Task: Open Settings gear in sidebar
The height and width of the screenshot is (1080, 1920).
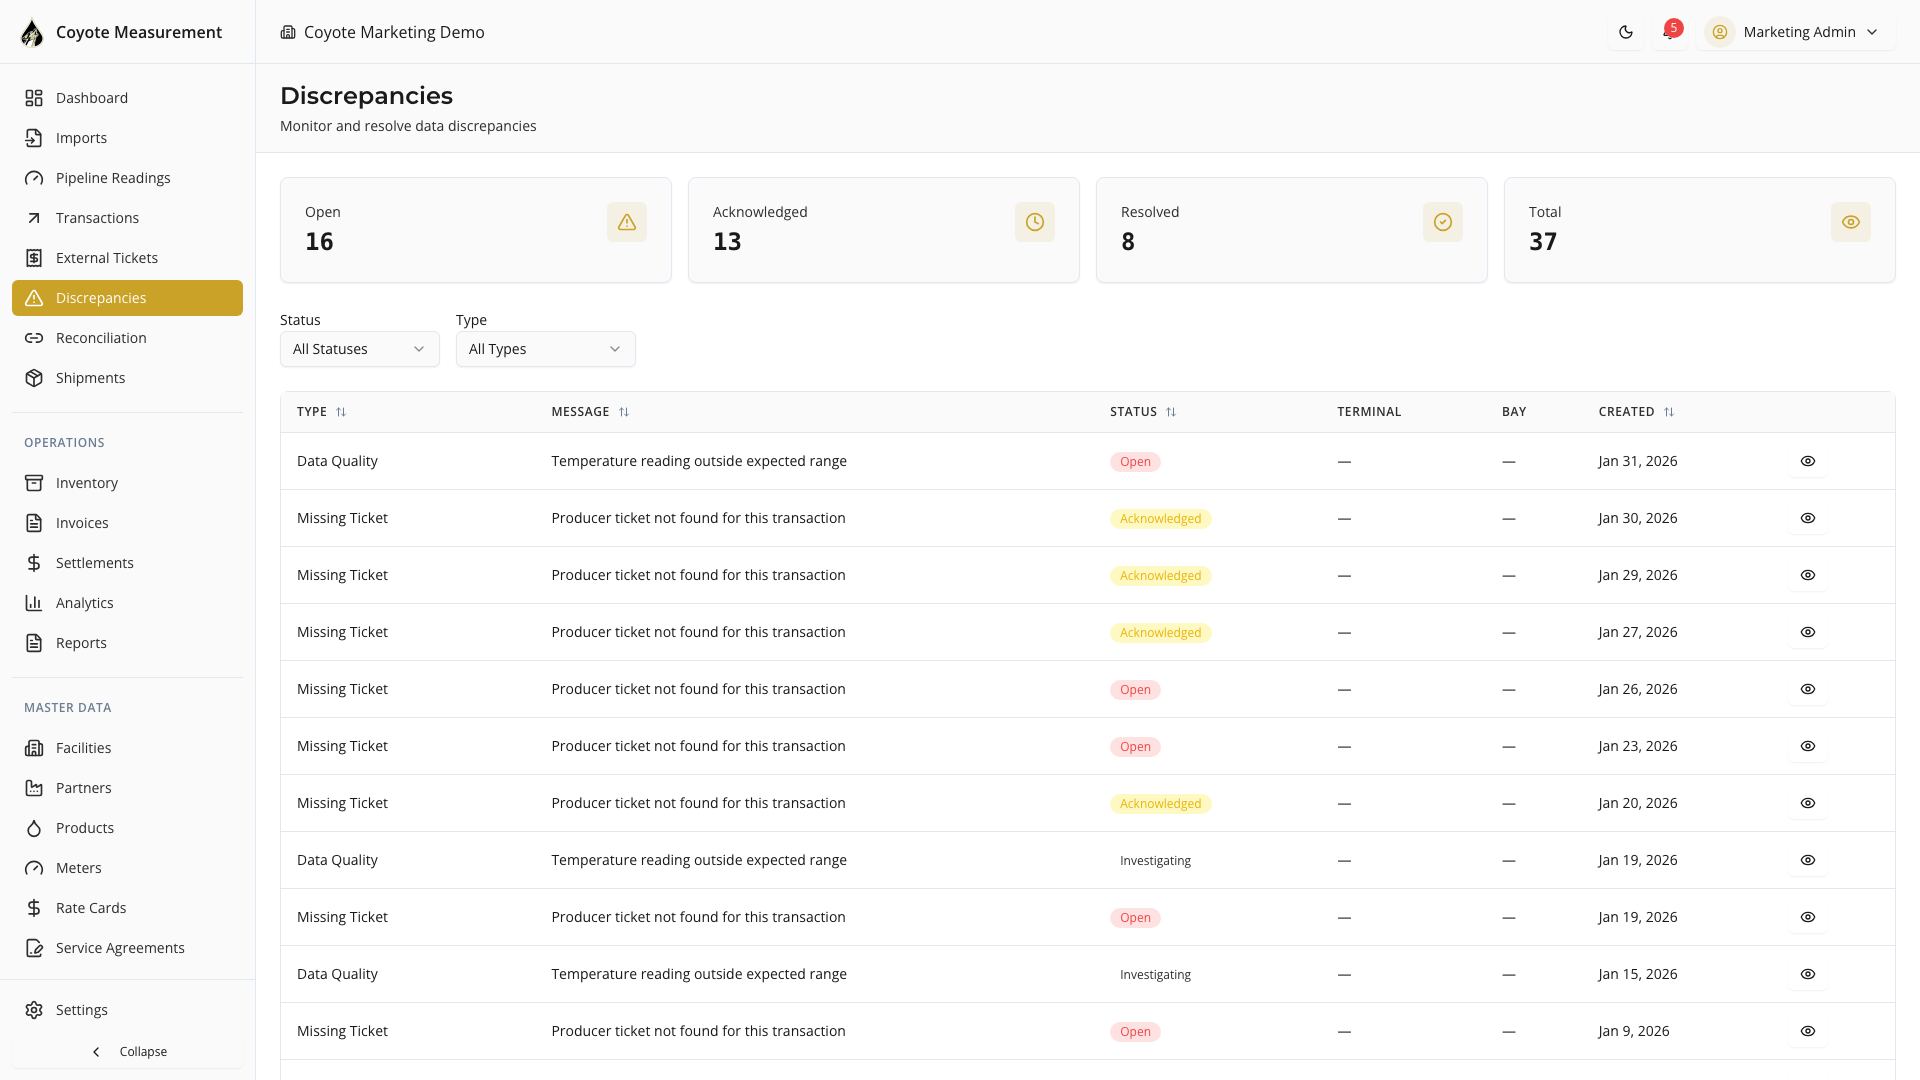Action: tap(34, 1010)
